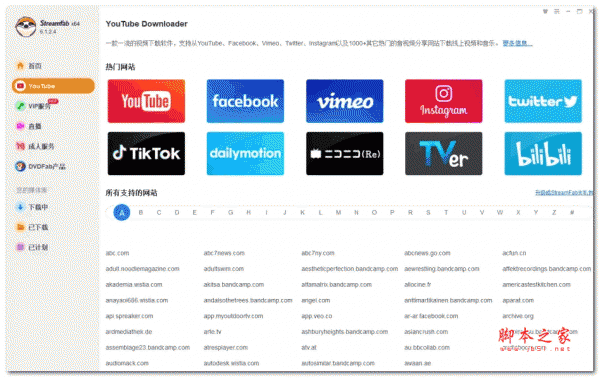Open the DVDFab产品 sidebar item

(53, 166)
